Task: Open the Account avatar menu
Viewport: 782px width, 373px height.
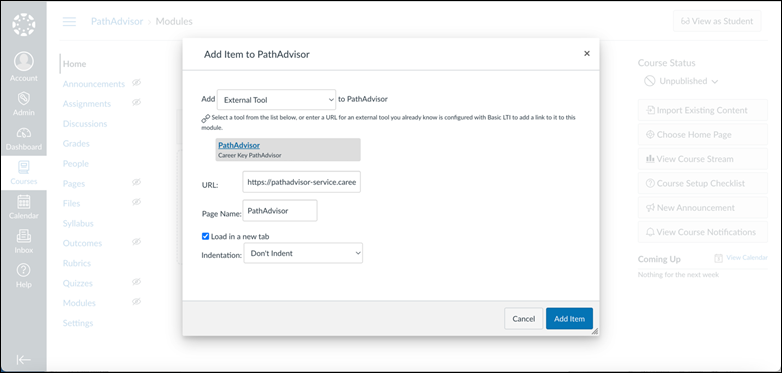Action: (23, 61)
